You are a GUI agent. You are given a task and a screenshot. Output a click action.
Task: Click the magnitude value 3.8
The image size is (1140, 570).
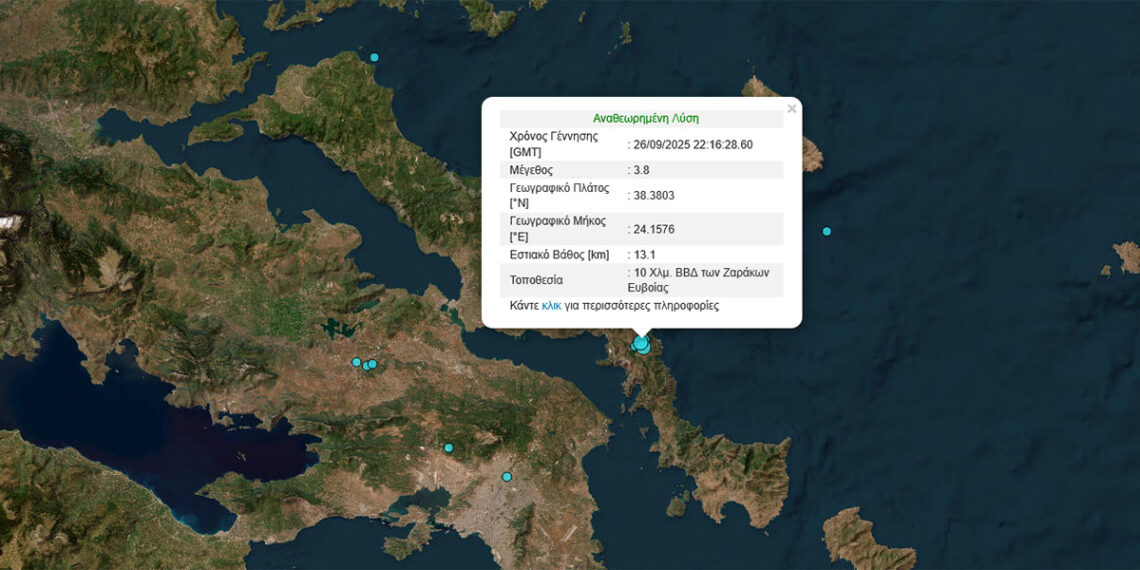point(641,170)
